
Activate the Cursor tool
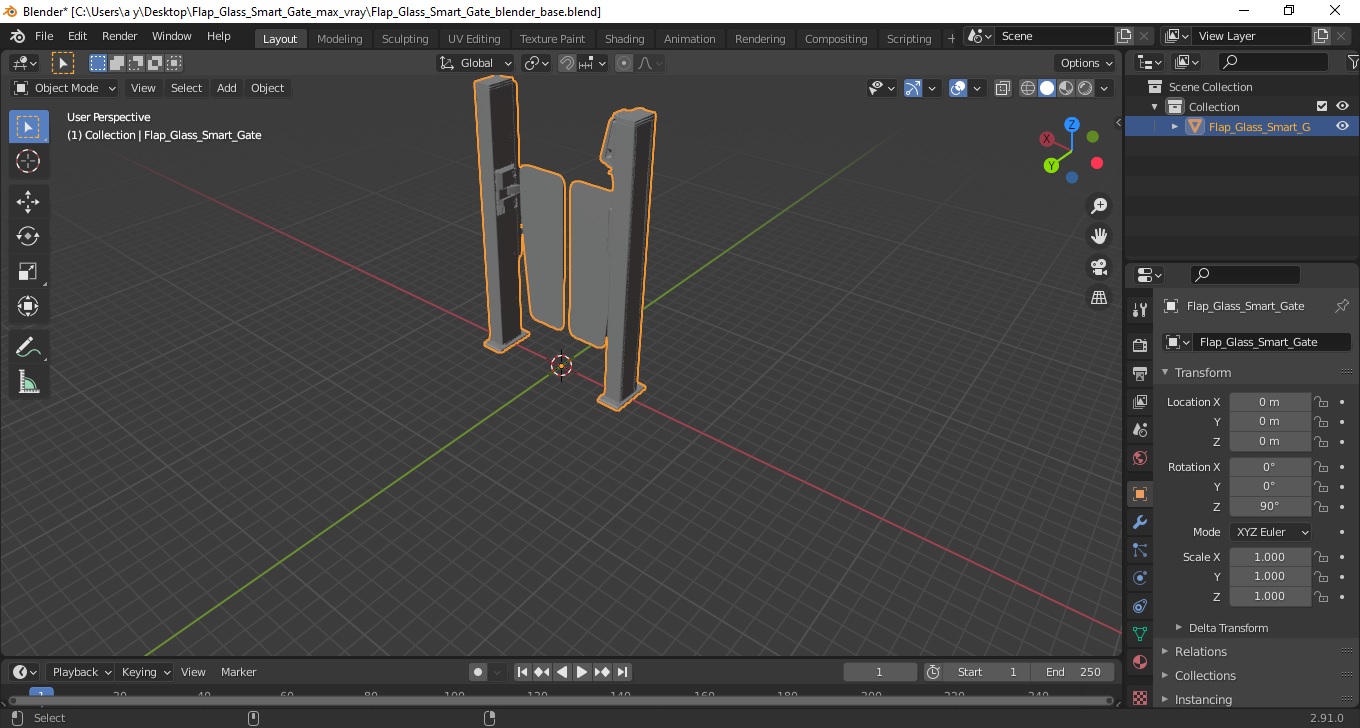point(28,161)
